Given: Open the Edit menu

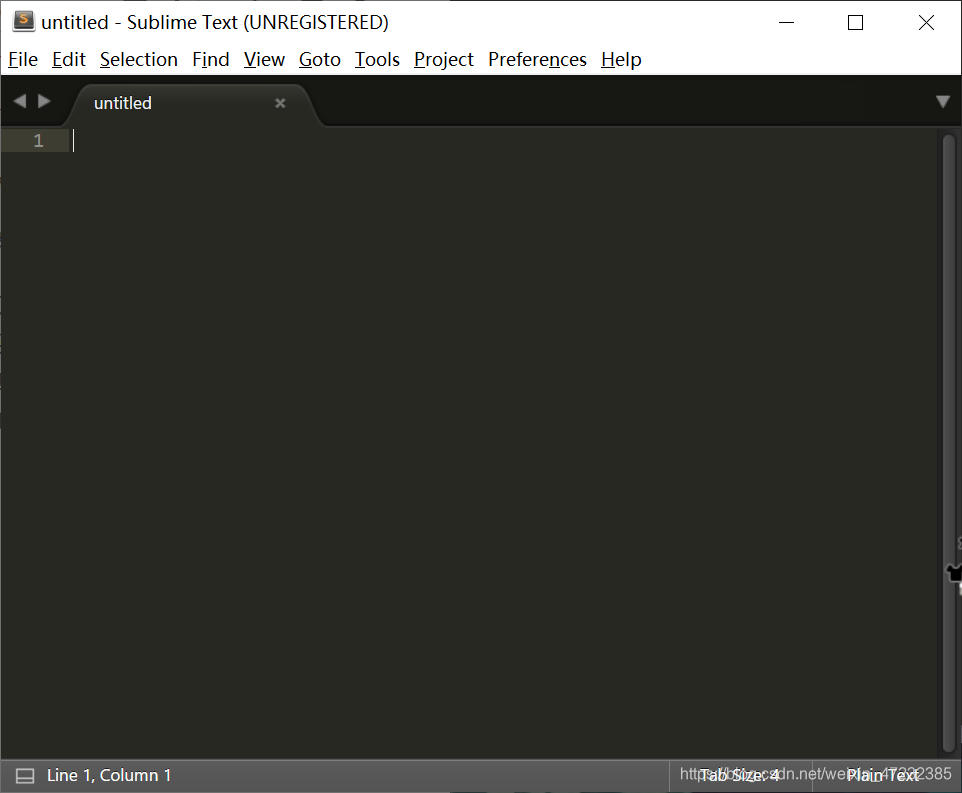Looking at the screenshot, I should click(69, 59).
